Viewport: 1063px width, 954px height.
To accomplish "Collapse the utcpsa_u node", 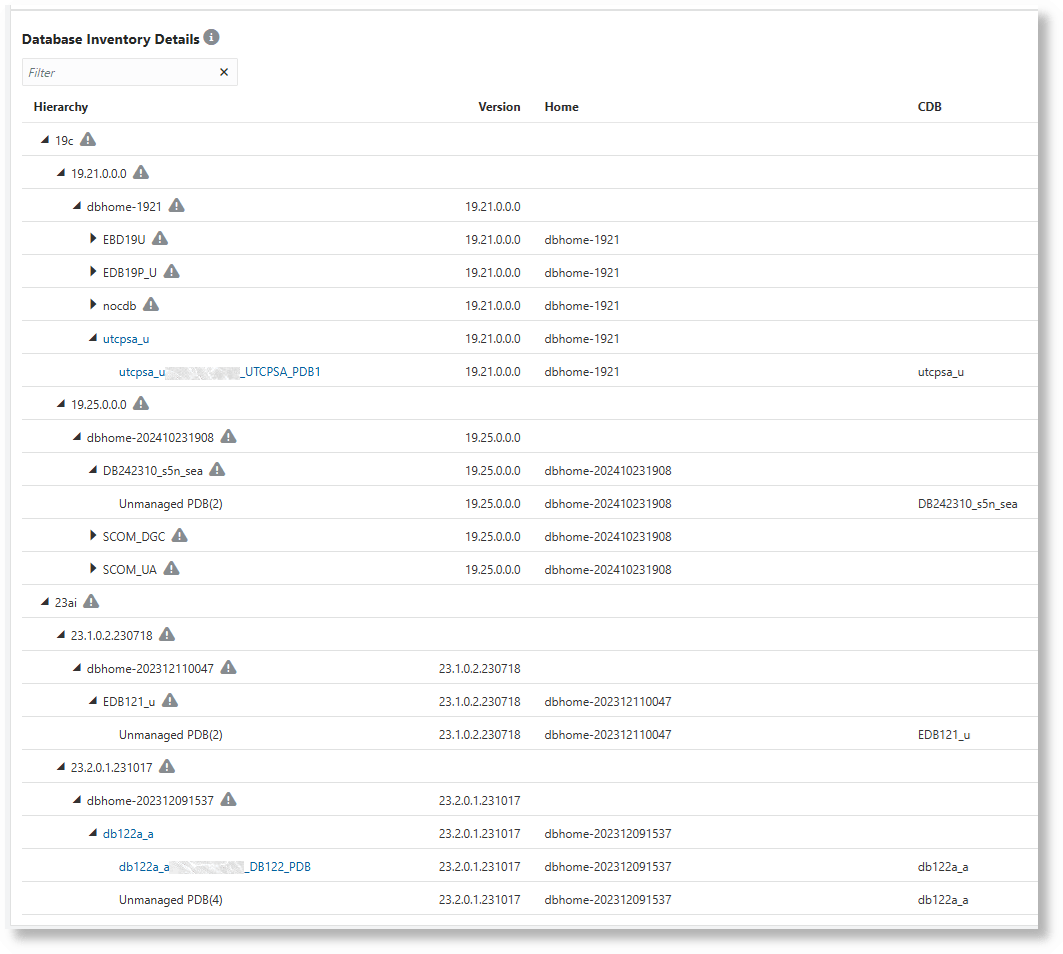I will click(x=93, y=338).
